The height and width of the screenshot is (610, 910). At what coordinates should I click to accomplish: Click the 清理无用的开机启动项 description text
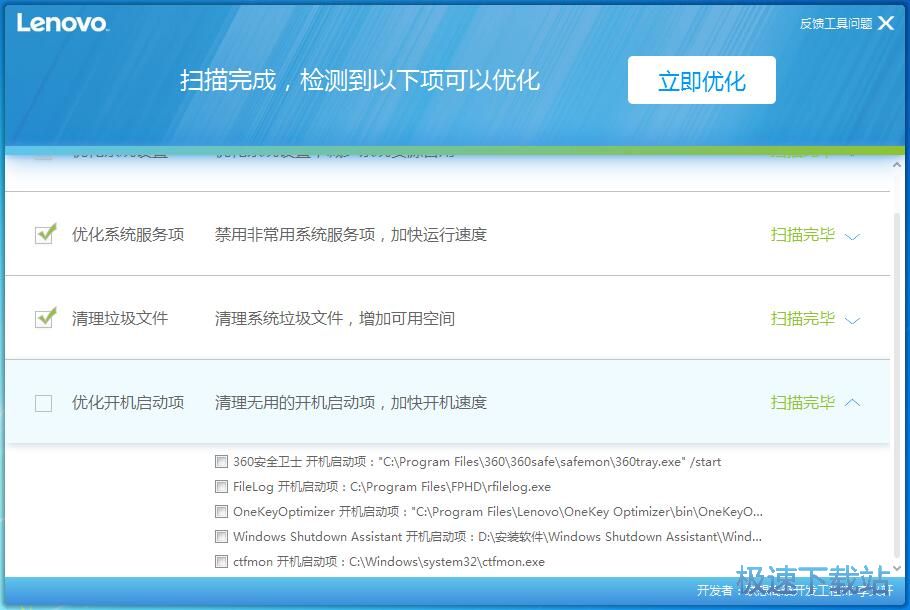350,403
